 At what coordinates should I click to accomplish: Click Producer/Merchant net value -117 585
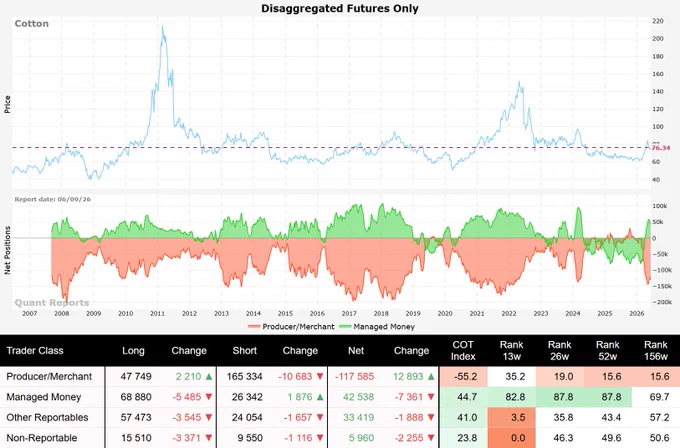tap(354, 376)
